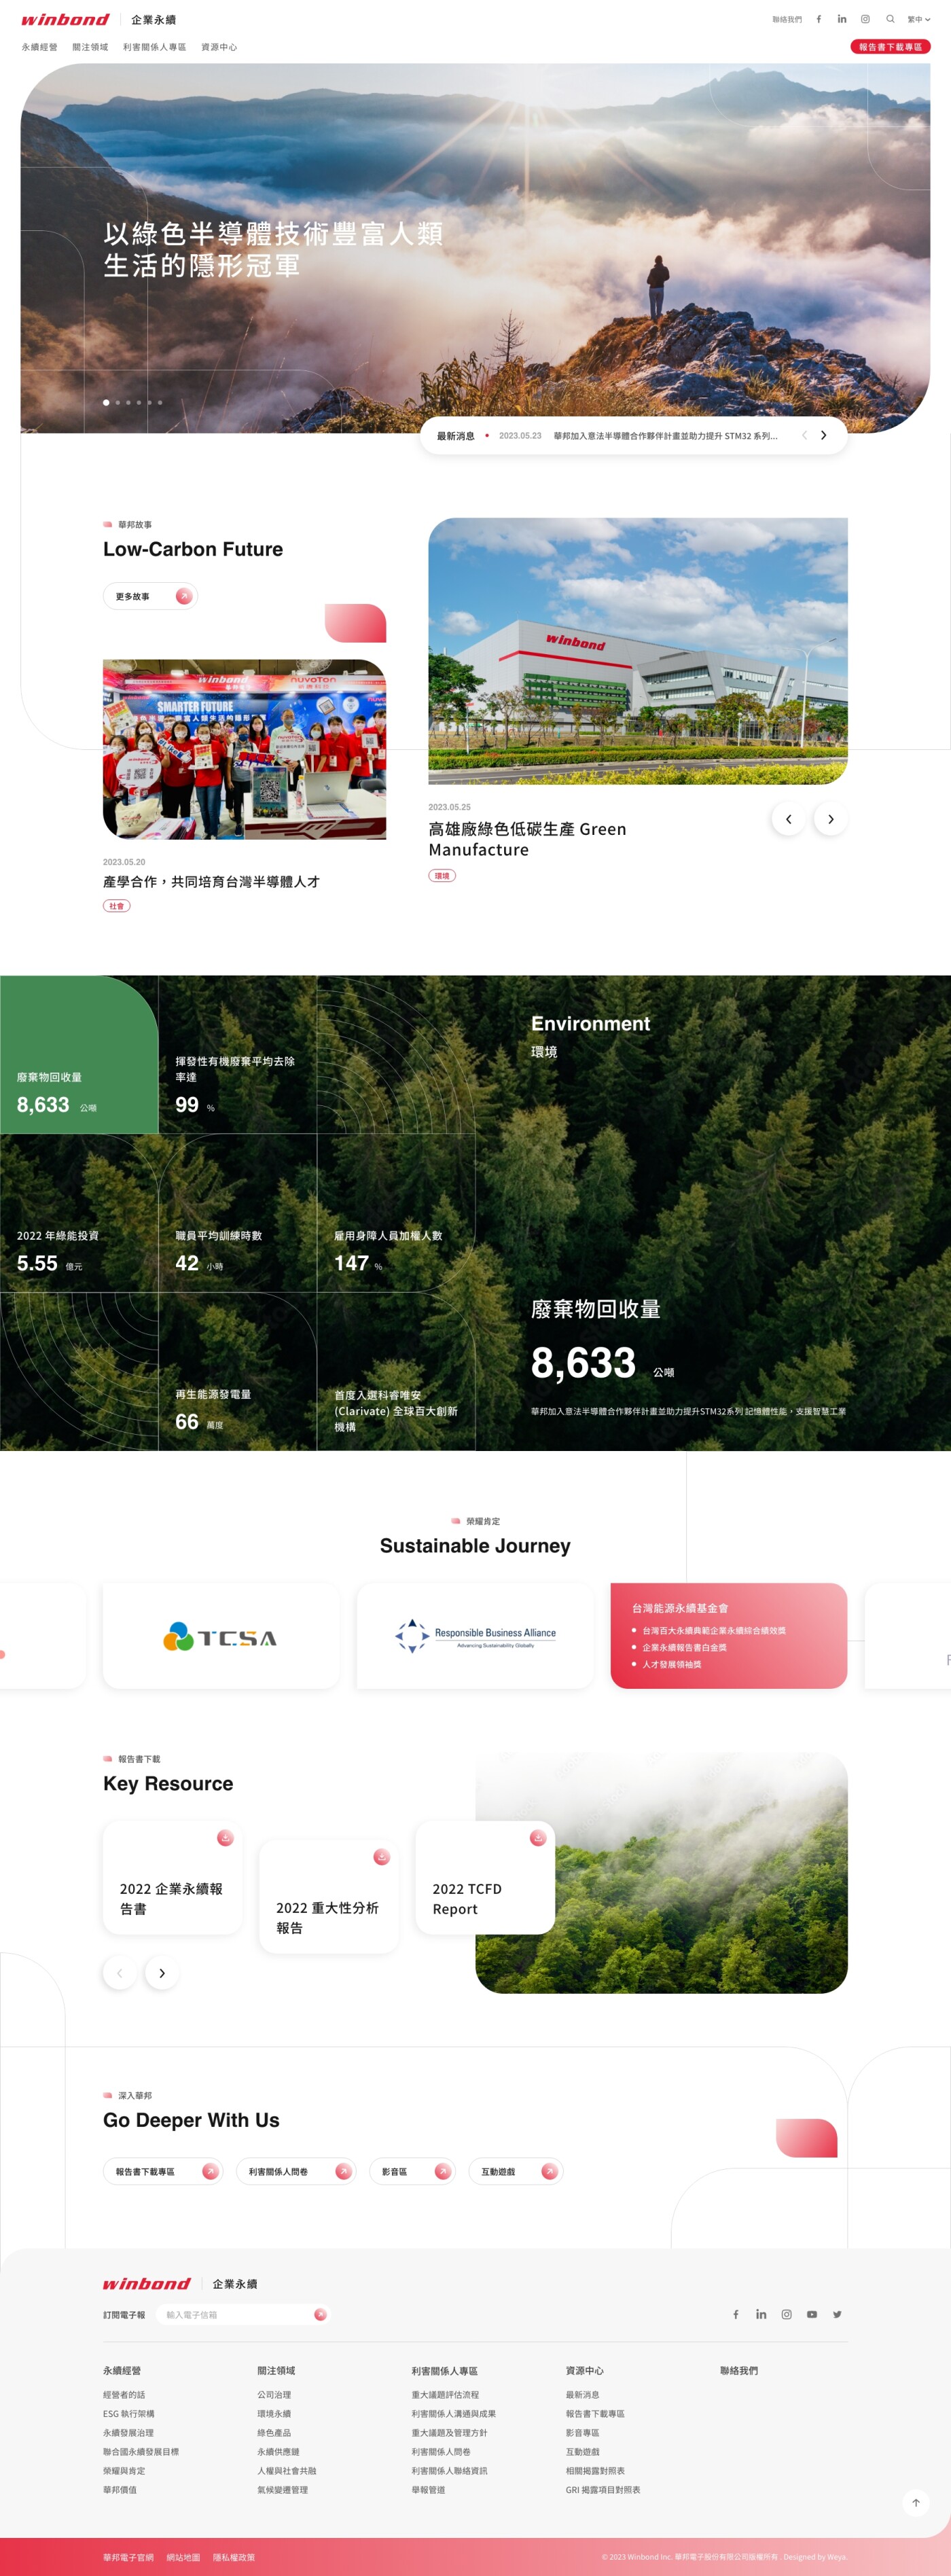Open footer link 氣候變遷管理
Viewport: 951px width, 2576px height.
click(x=283, y=2490)
